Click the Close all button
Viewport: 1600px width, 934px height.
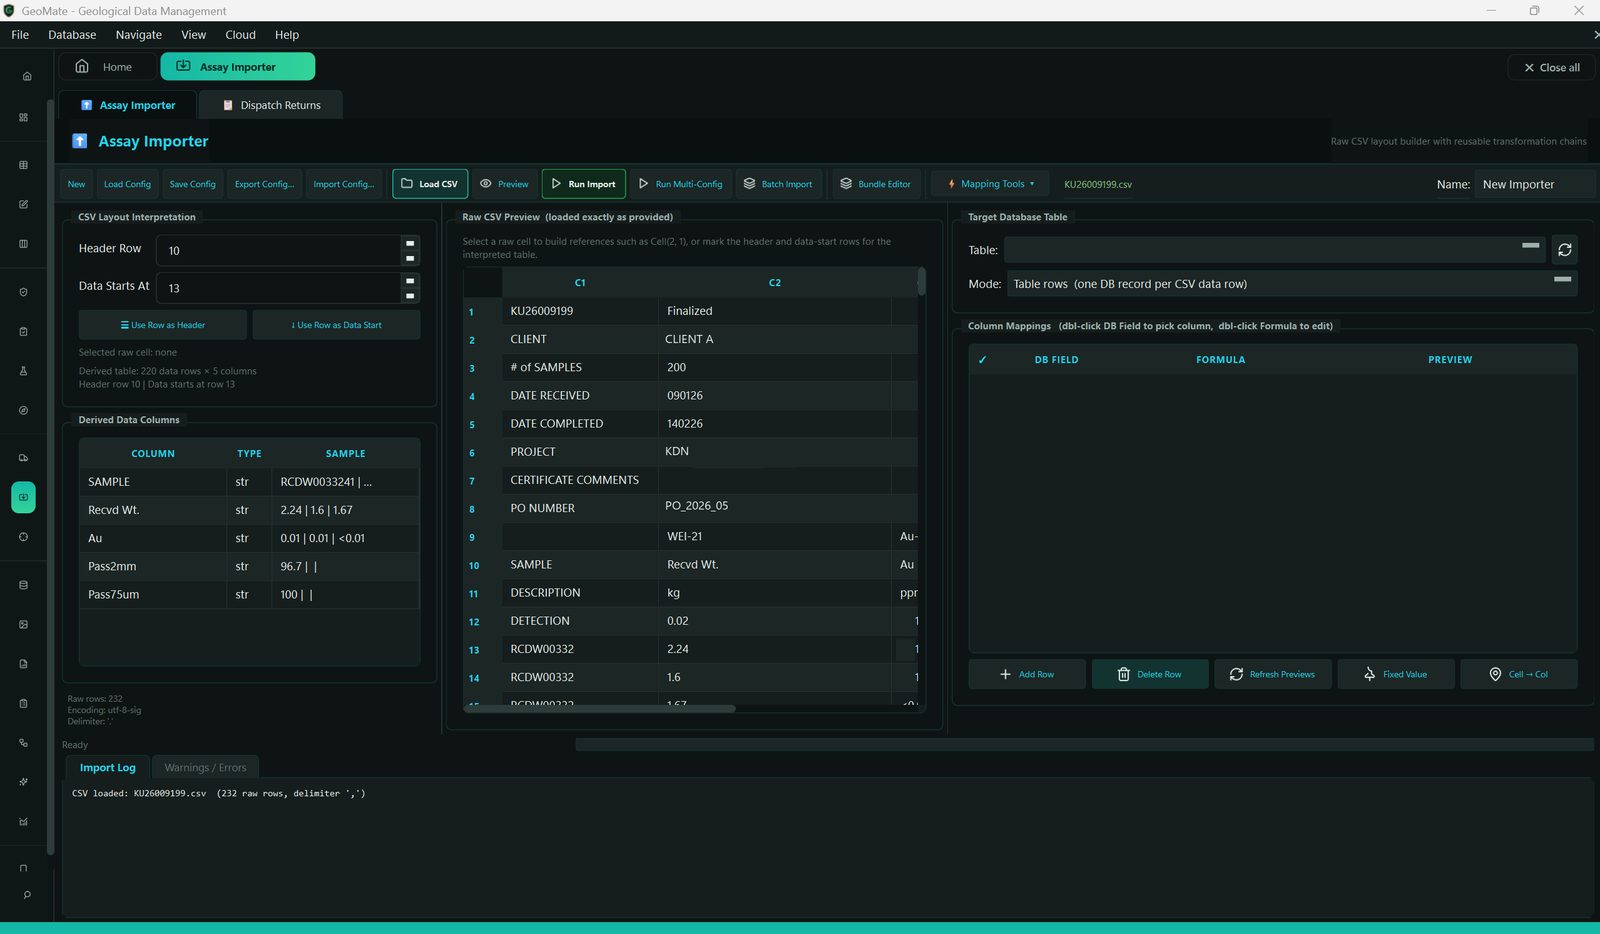(1551, 68)
